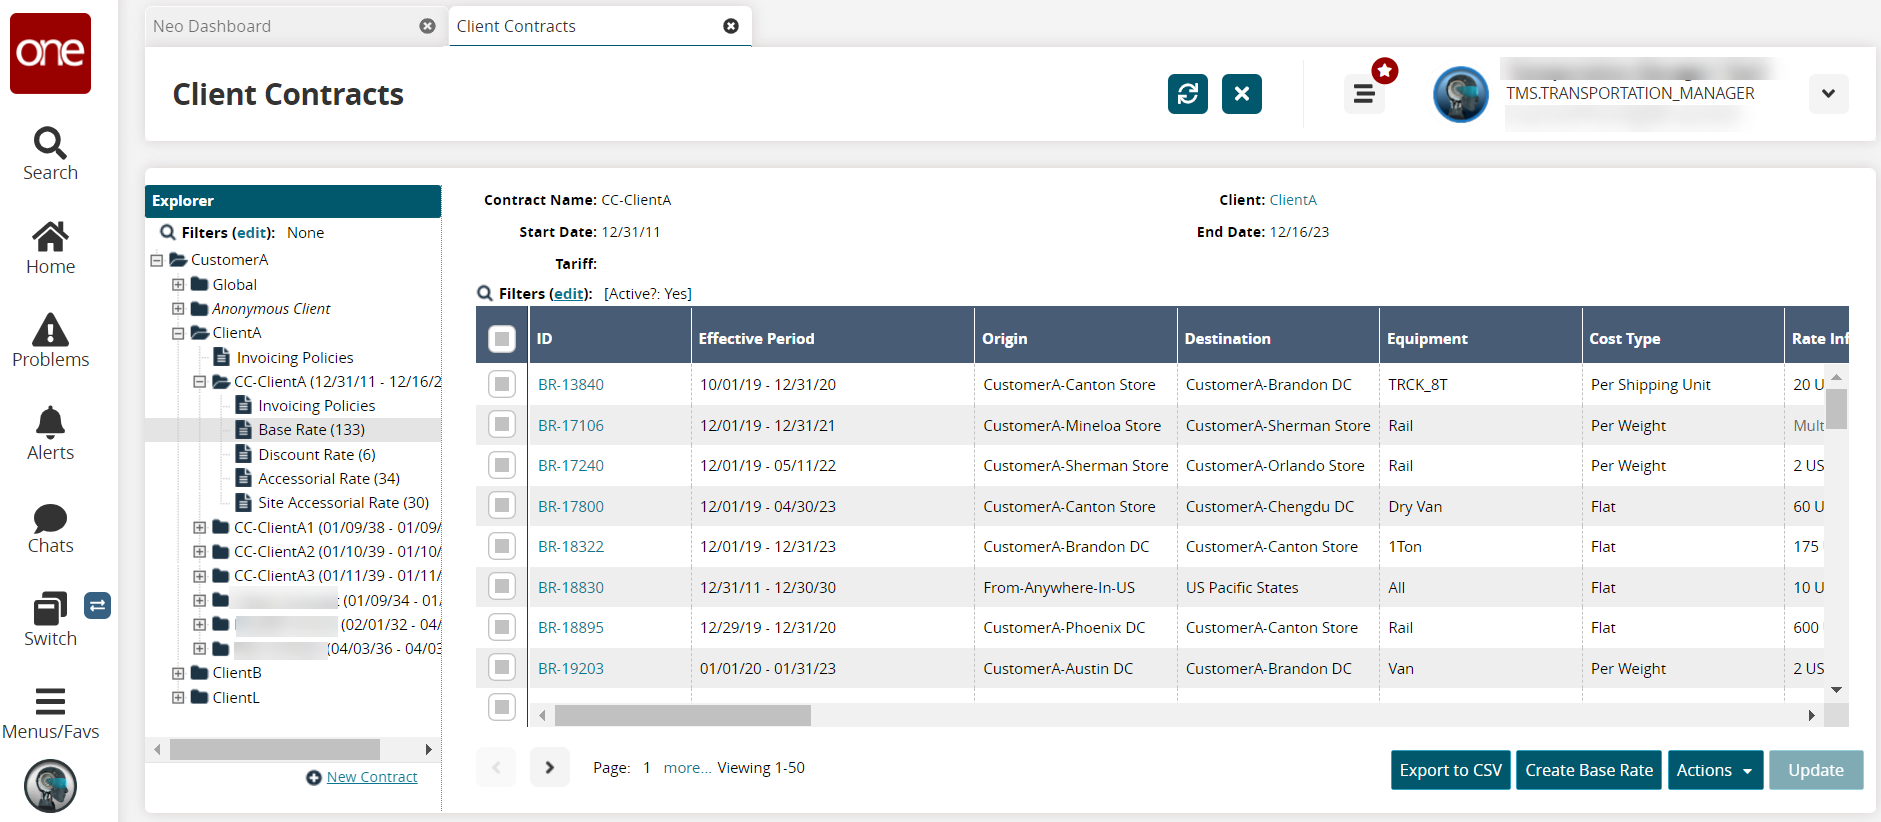Screen dimensions: 1881x822
Task: Collapse the ClientA folder node
Action: (178, 333)
